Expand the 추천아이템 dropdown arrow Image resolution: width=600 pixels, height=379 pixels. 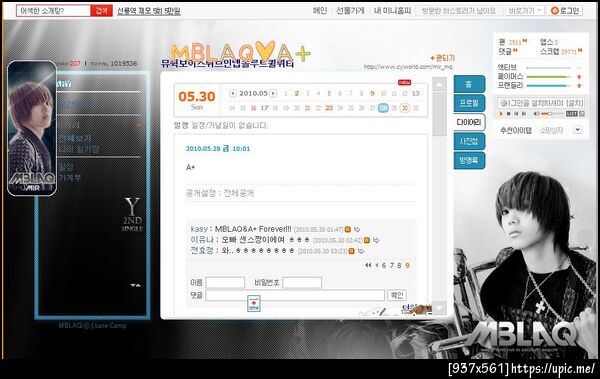pyautogui.click(x=577, y=130)
